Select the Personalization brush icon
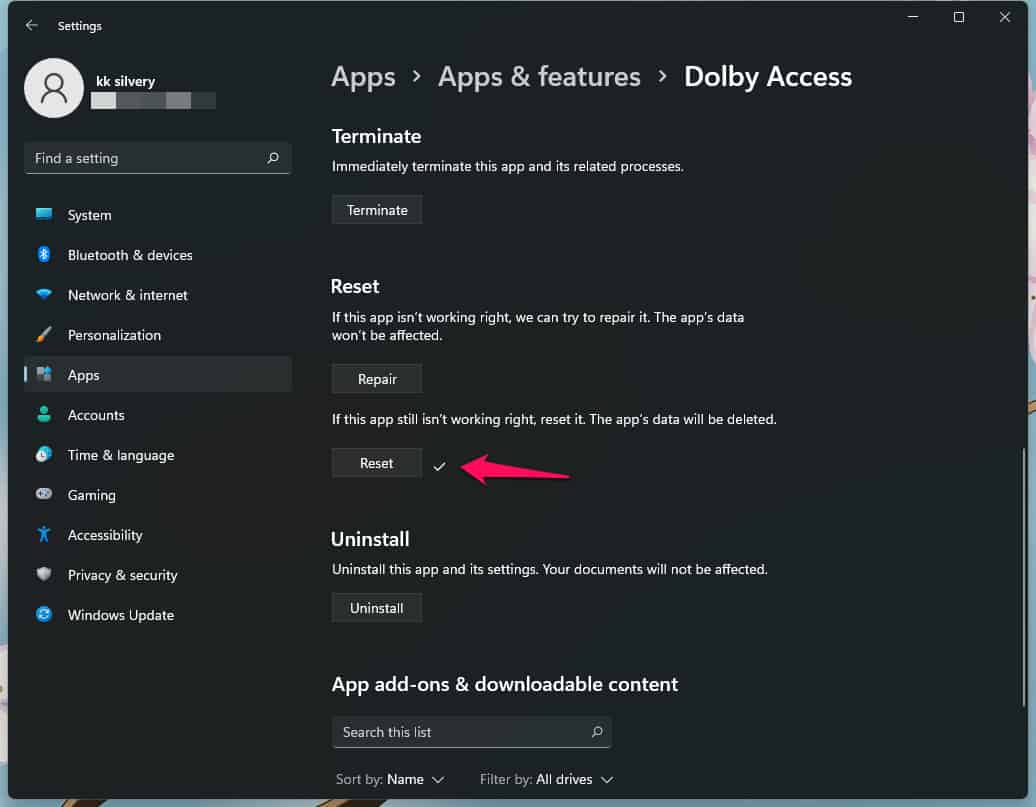1036x807 pixels. (x=44, y=334)
